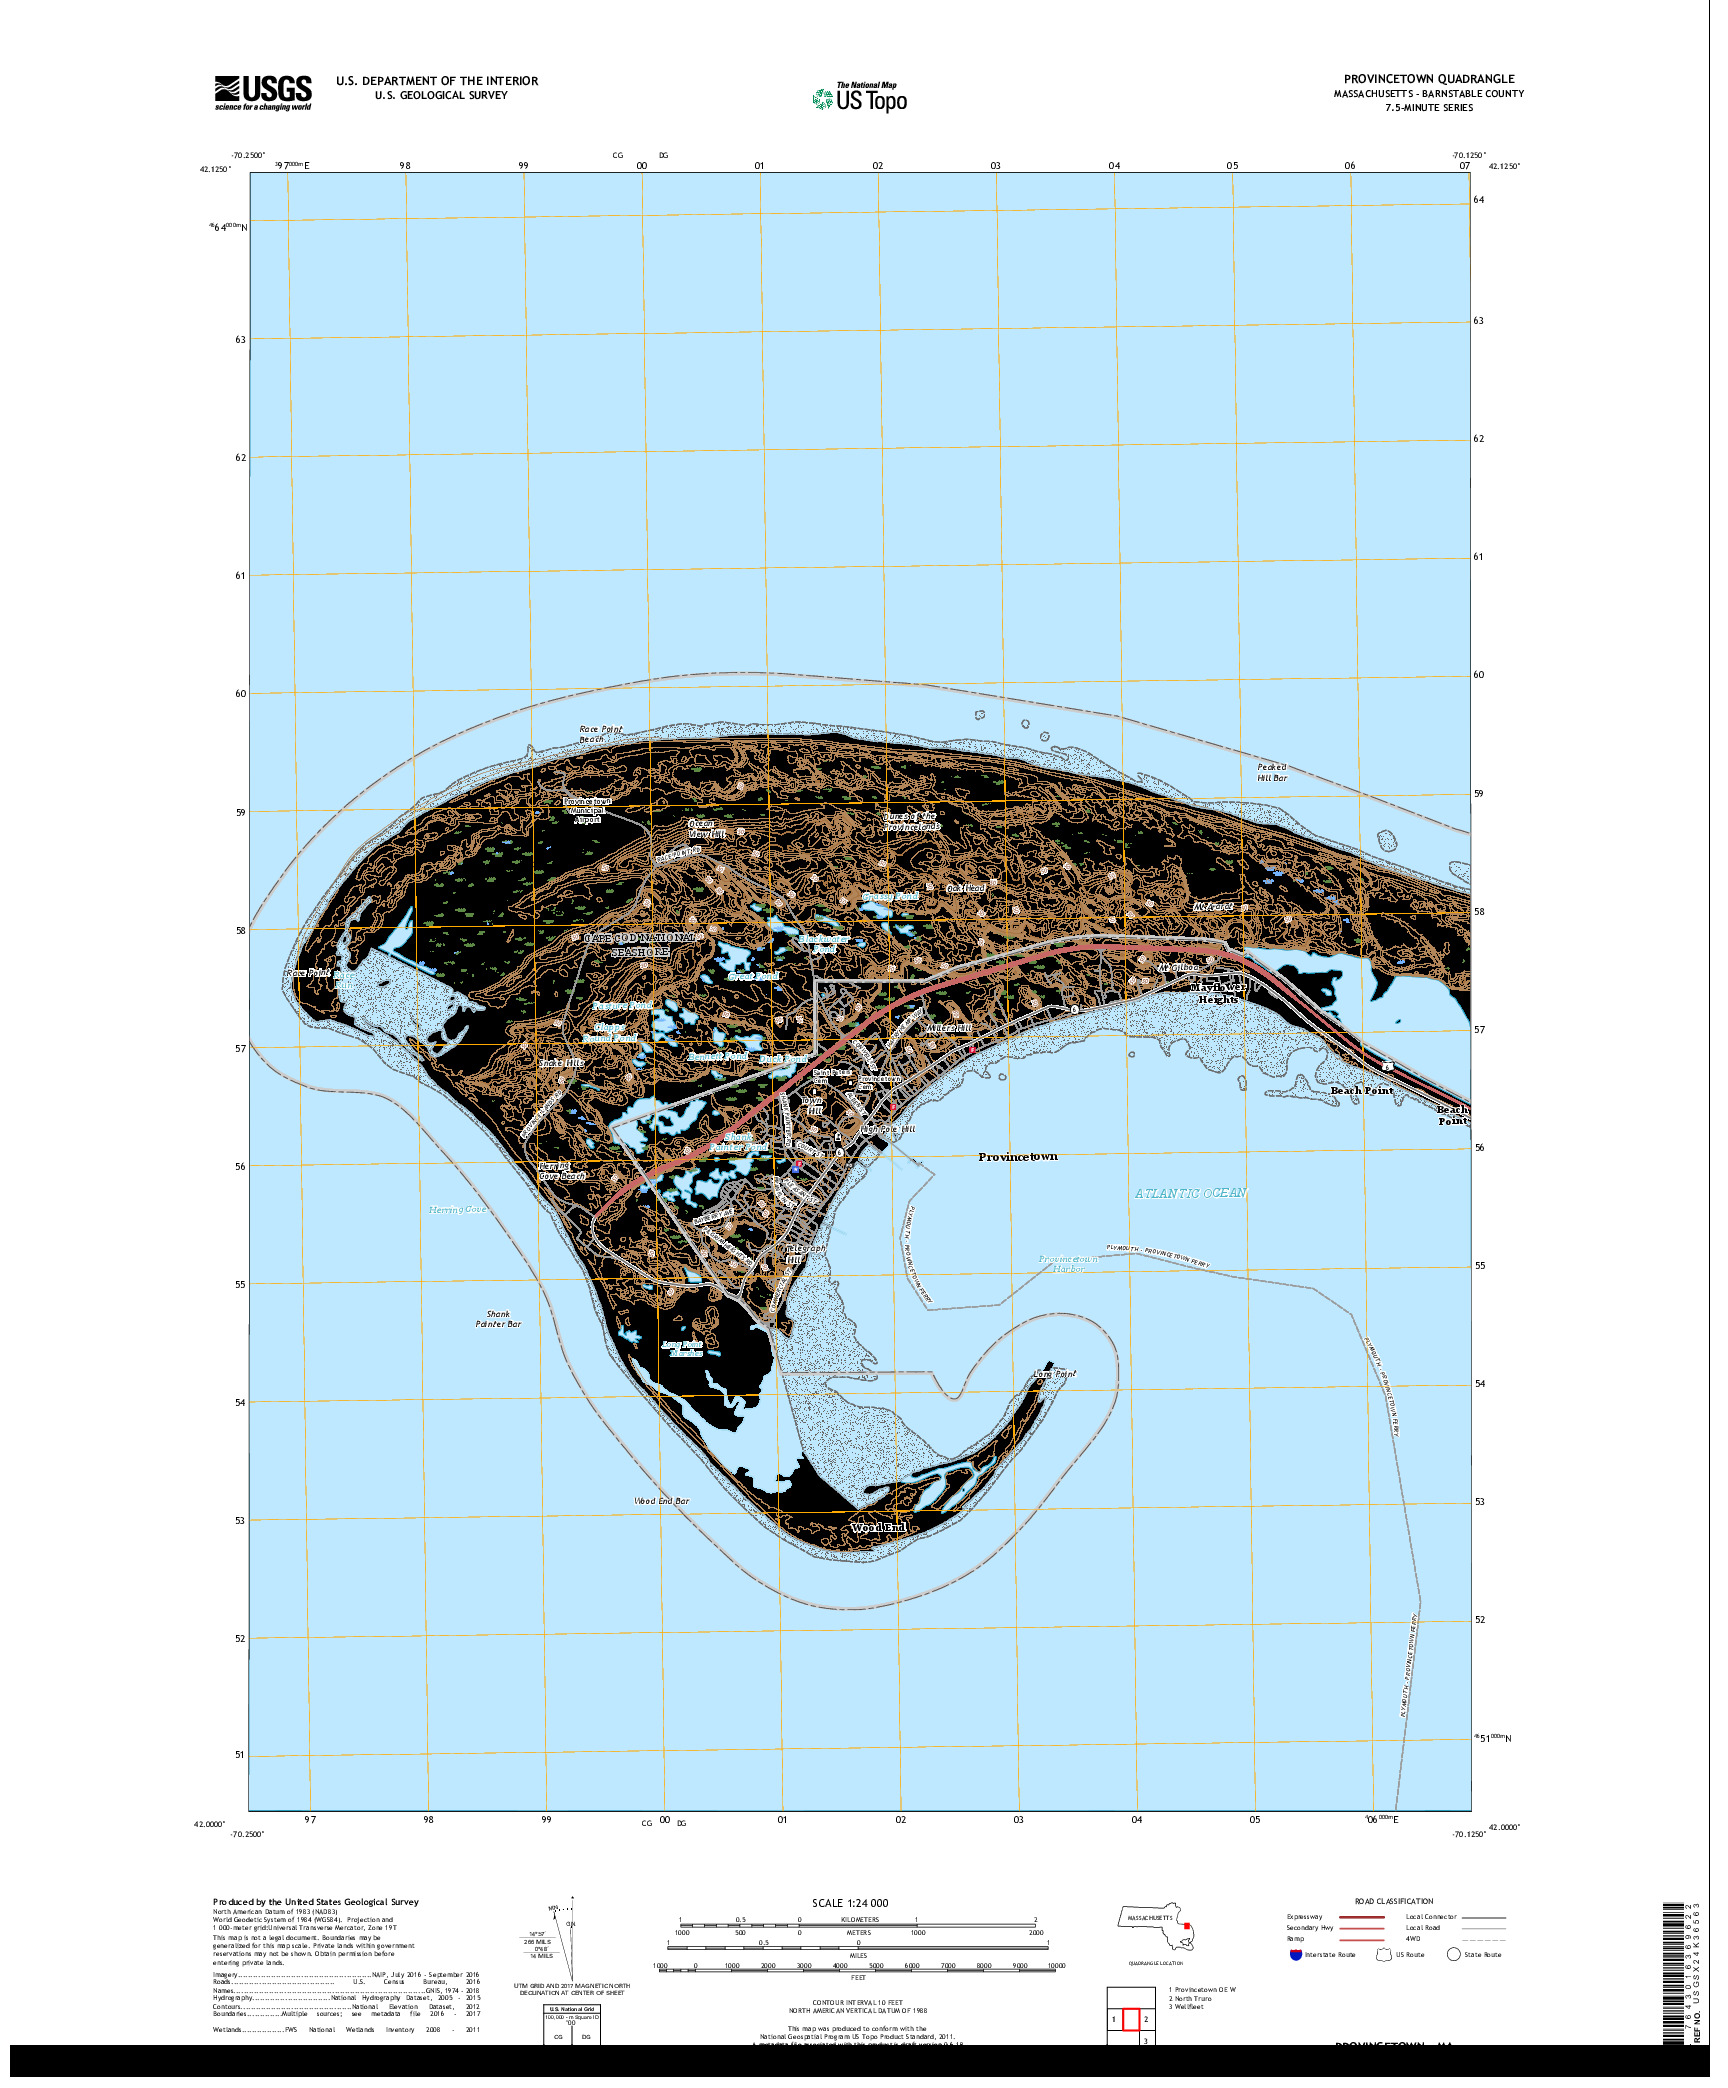Click the USGS logo in the header
The height and width of the screenshot is (2088, 1728).
[x=263, y=93]
